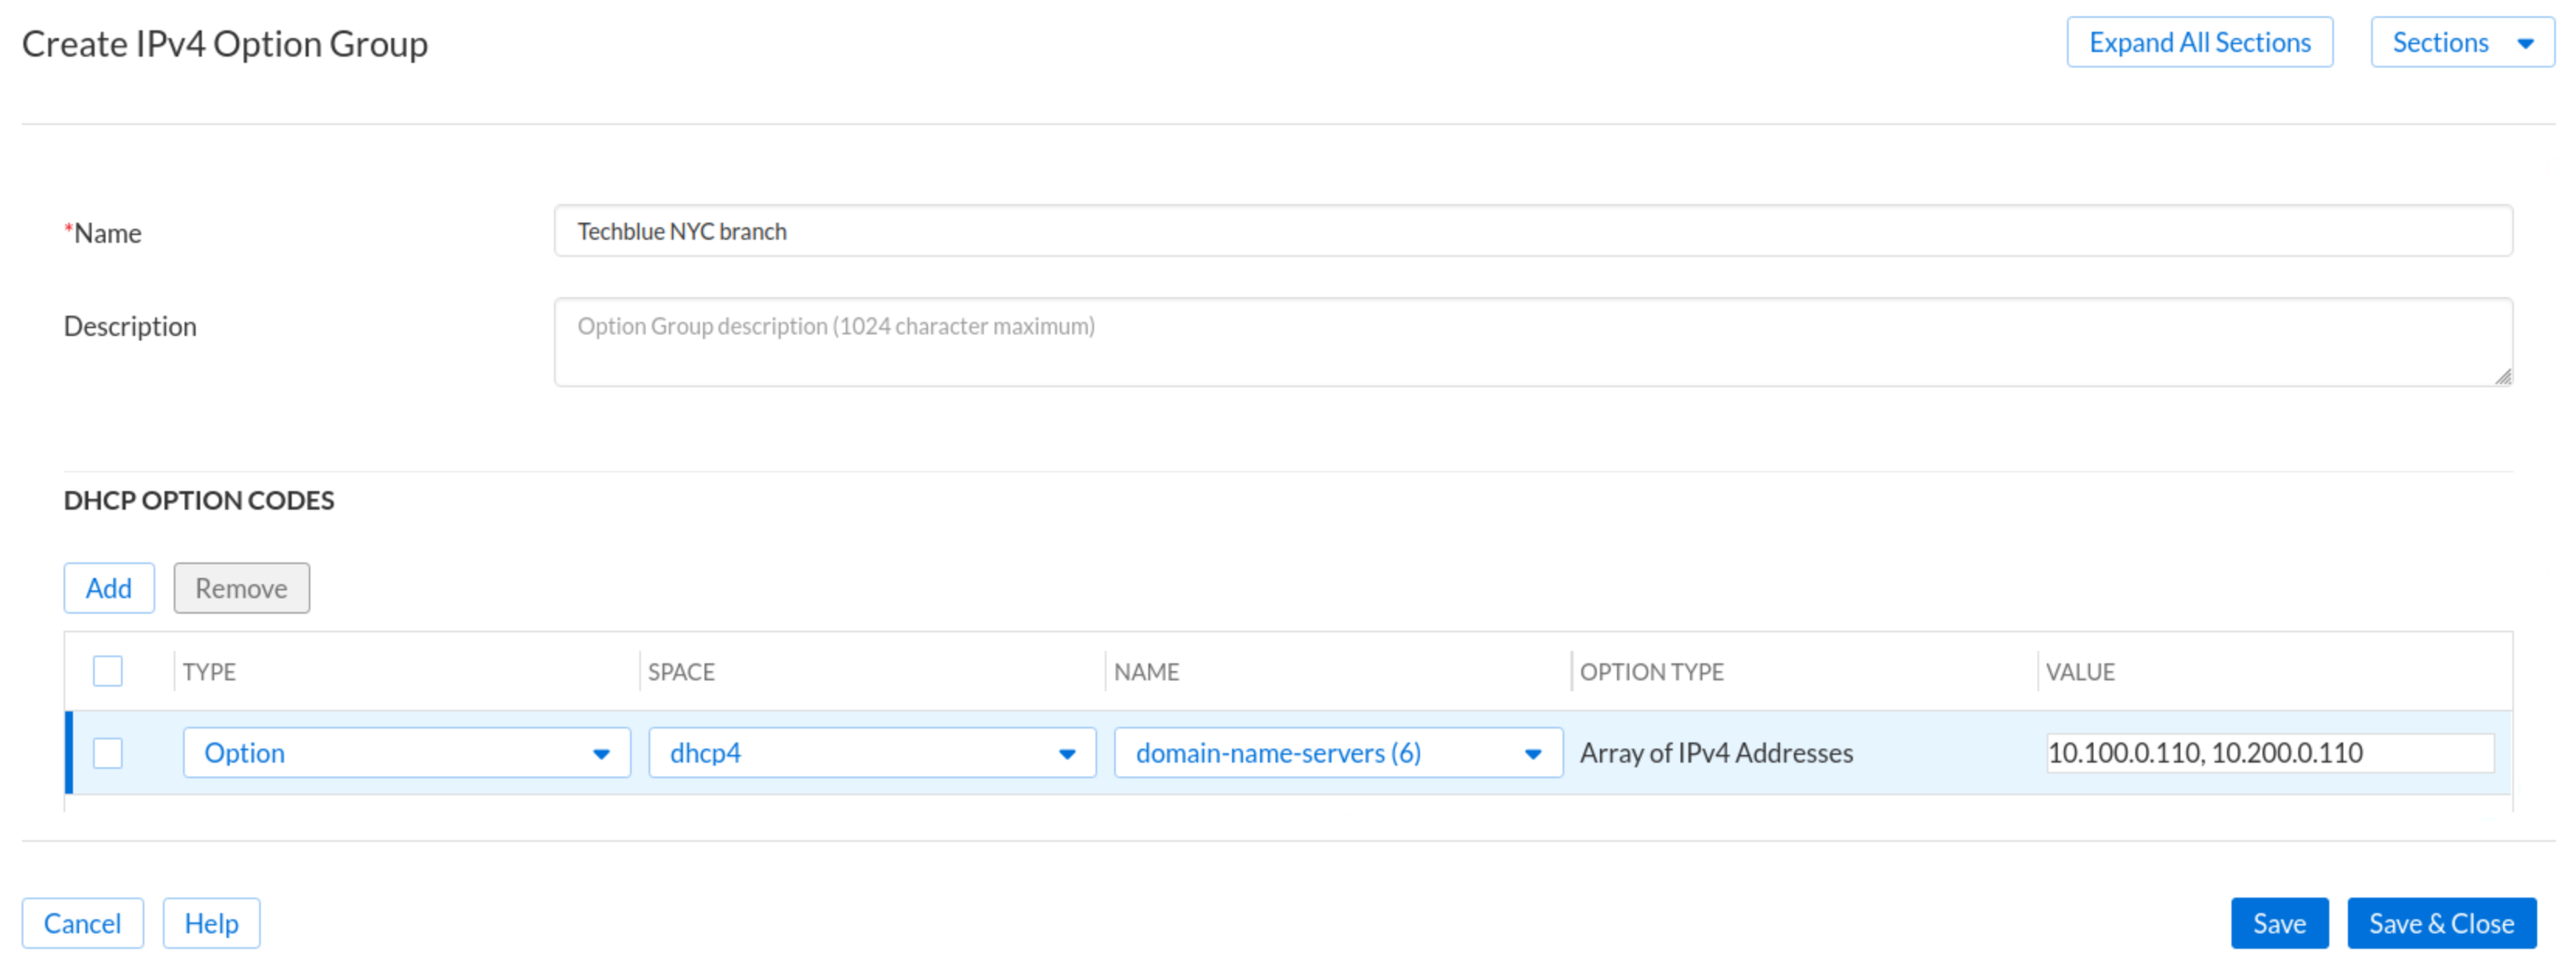Click the TYPE column header
Viewport: 2576px width, 962px height.
click(209, 672)
